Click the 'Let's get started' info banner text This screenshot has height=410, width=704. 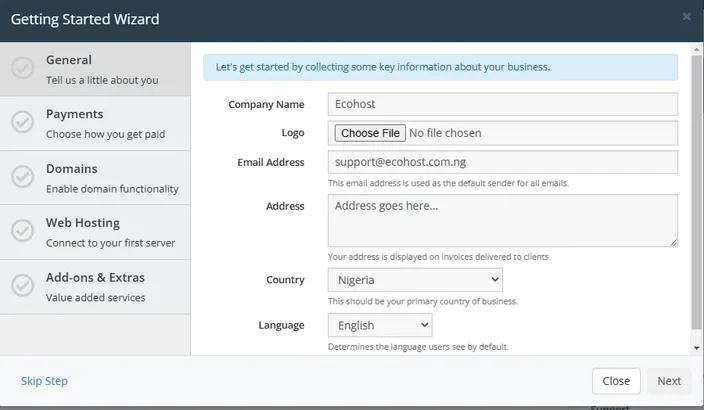point(383,67)
